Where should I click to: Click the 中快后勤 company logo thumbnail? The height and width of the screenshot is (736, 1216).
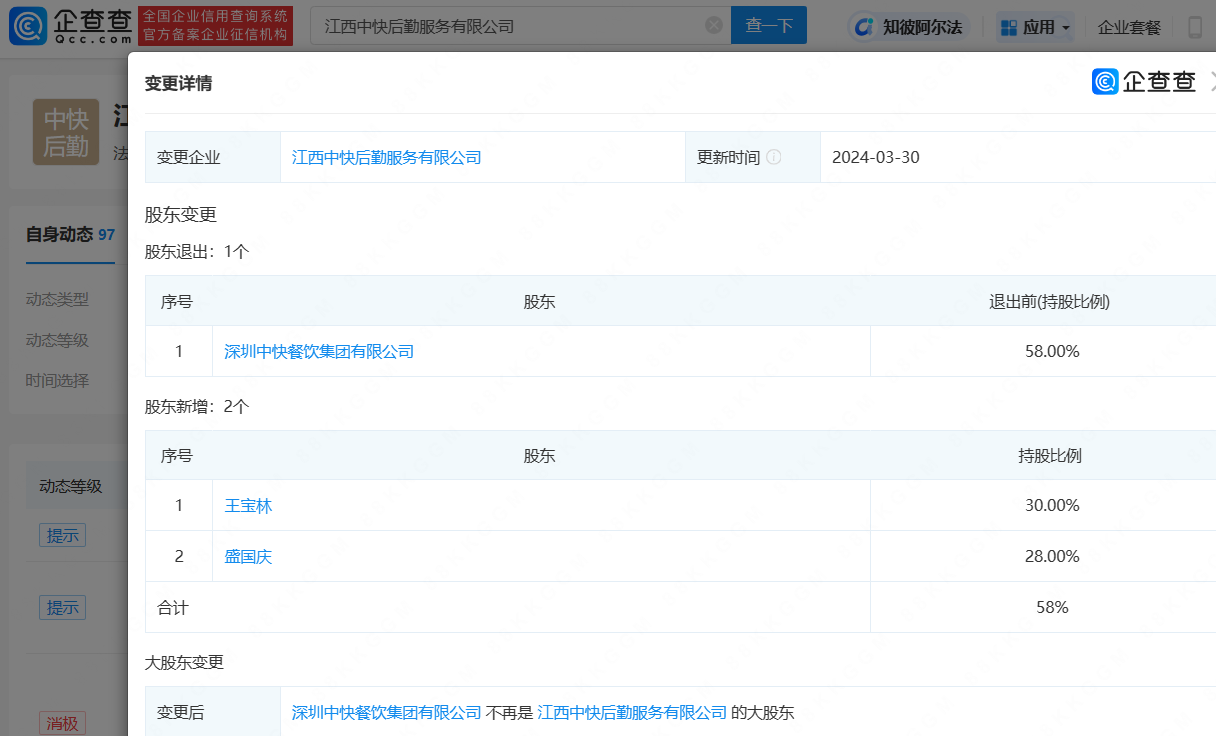pos(66,131)
